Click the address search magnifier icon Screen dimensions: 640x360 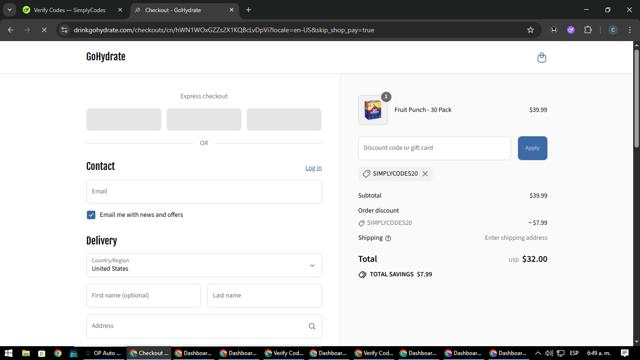point(312,326)
